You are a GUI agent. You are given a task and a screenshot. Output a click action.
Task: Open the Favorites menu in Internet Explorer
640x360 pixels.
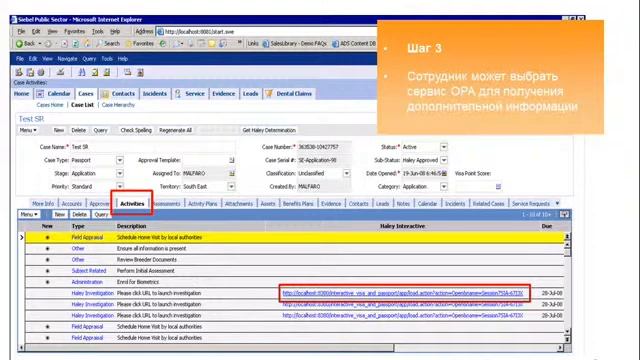click(x=74, y=31)
